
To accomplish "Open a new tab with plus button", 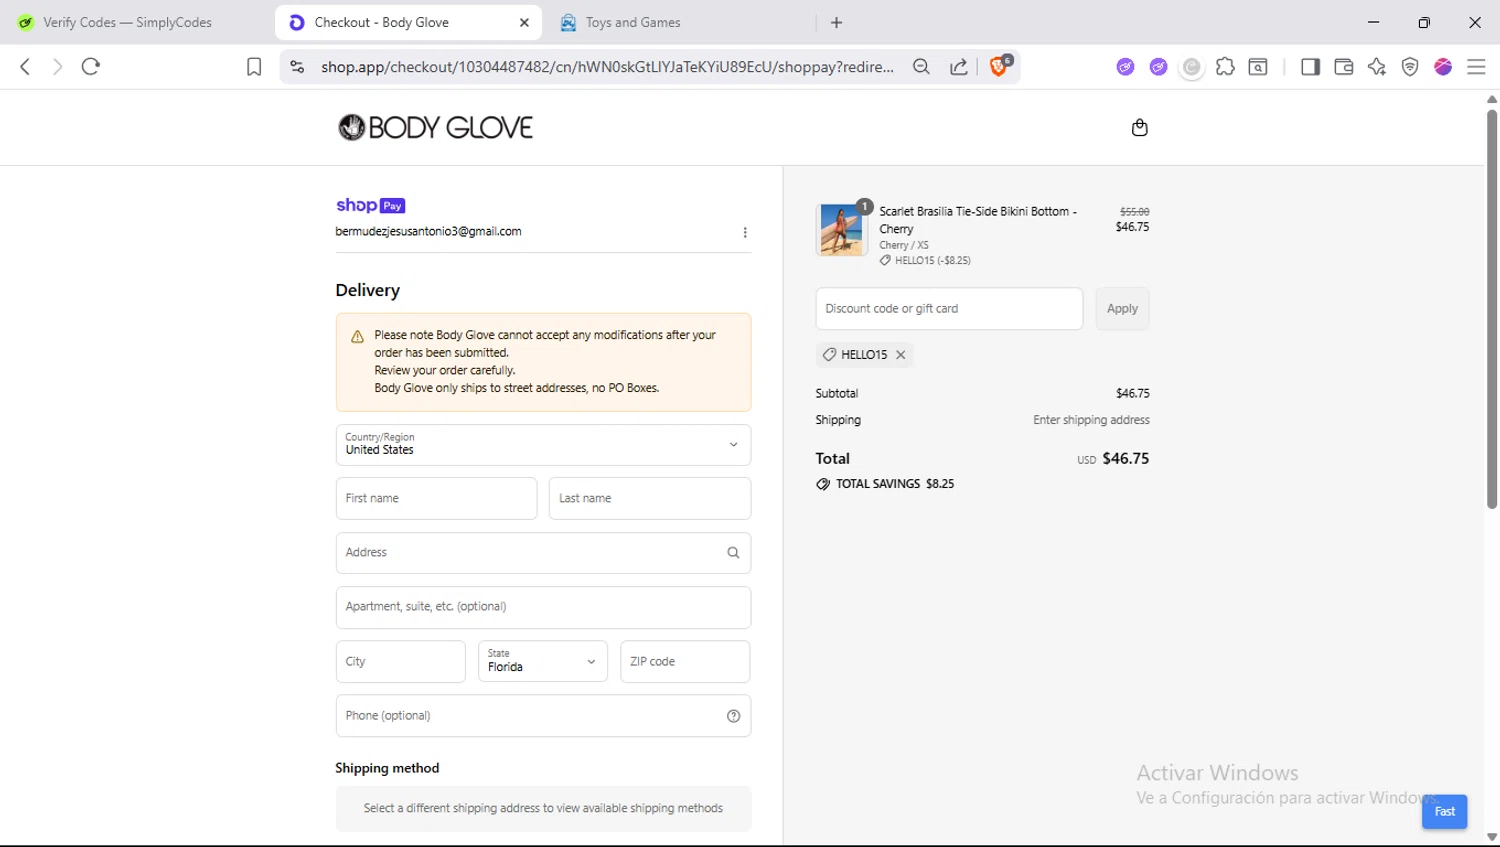I will [837, 22].
